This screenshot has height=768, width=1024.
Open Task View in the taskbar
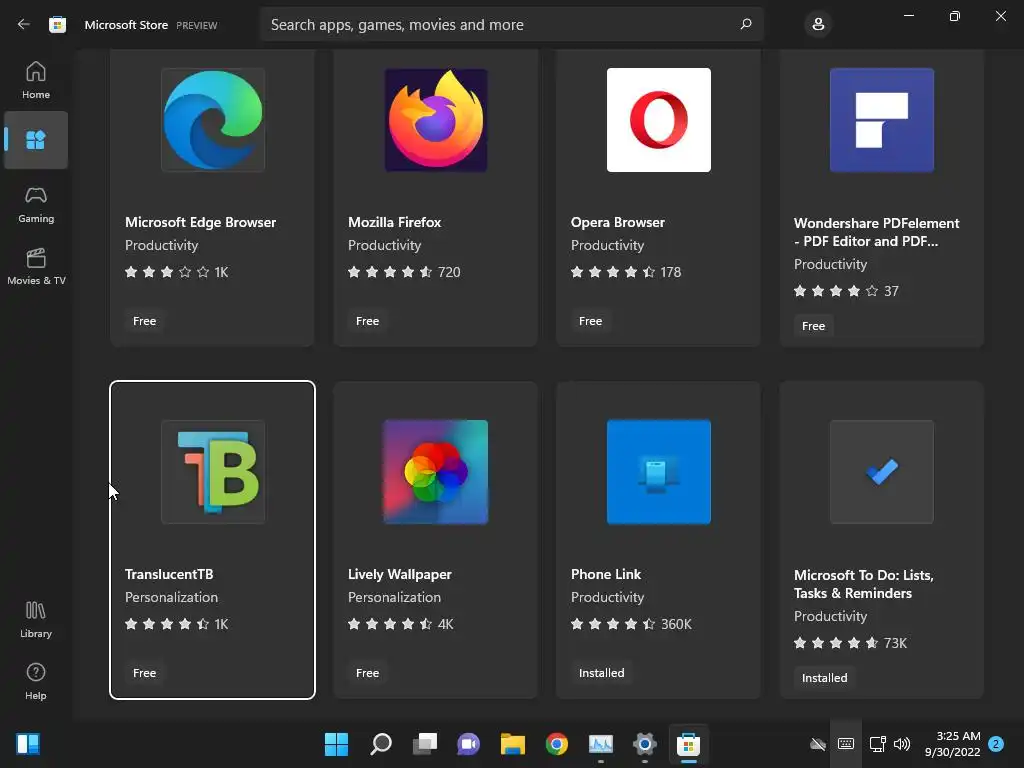[x=424, y=744]
